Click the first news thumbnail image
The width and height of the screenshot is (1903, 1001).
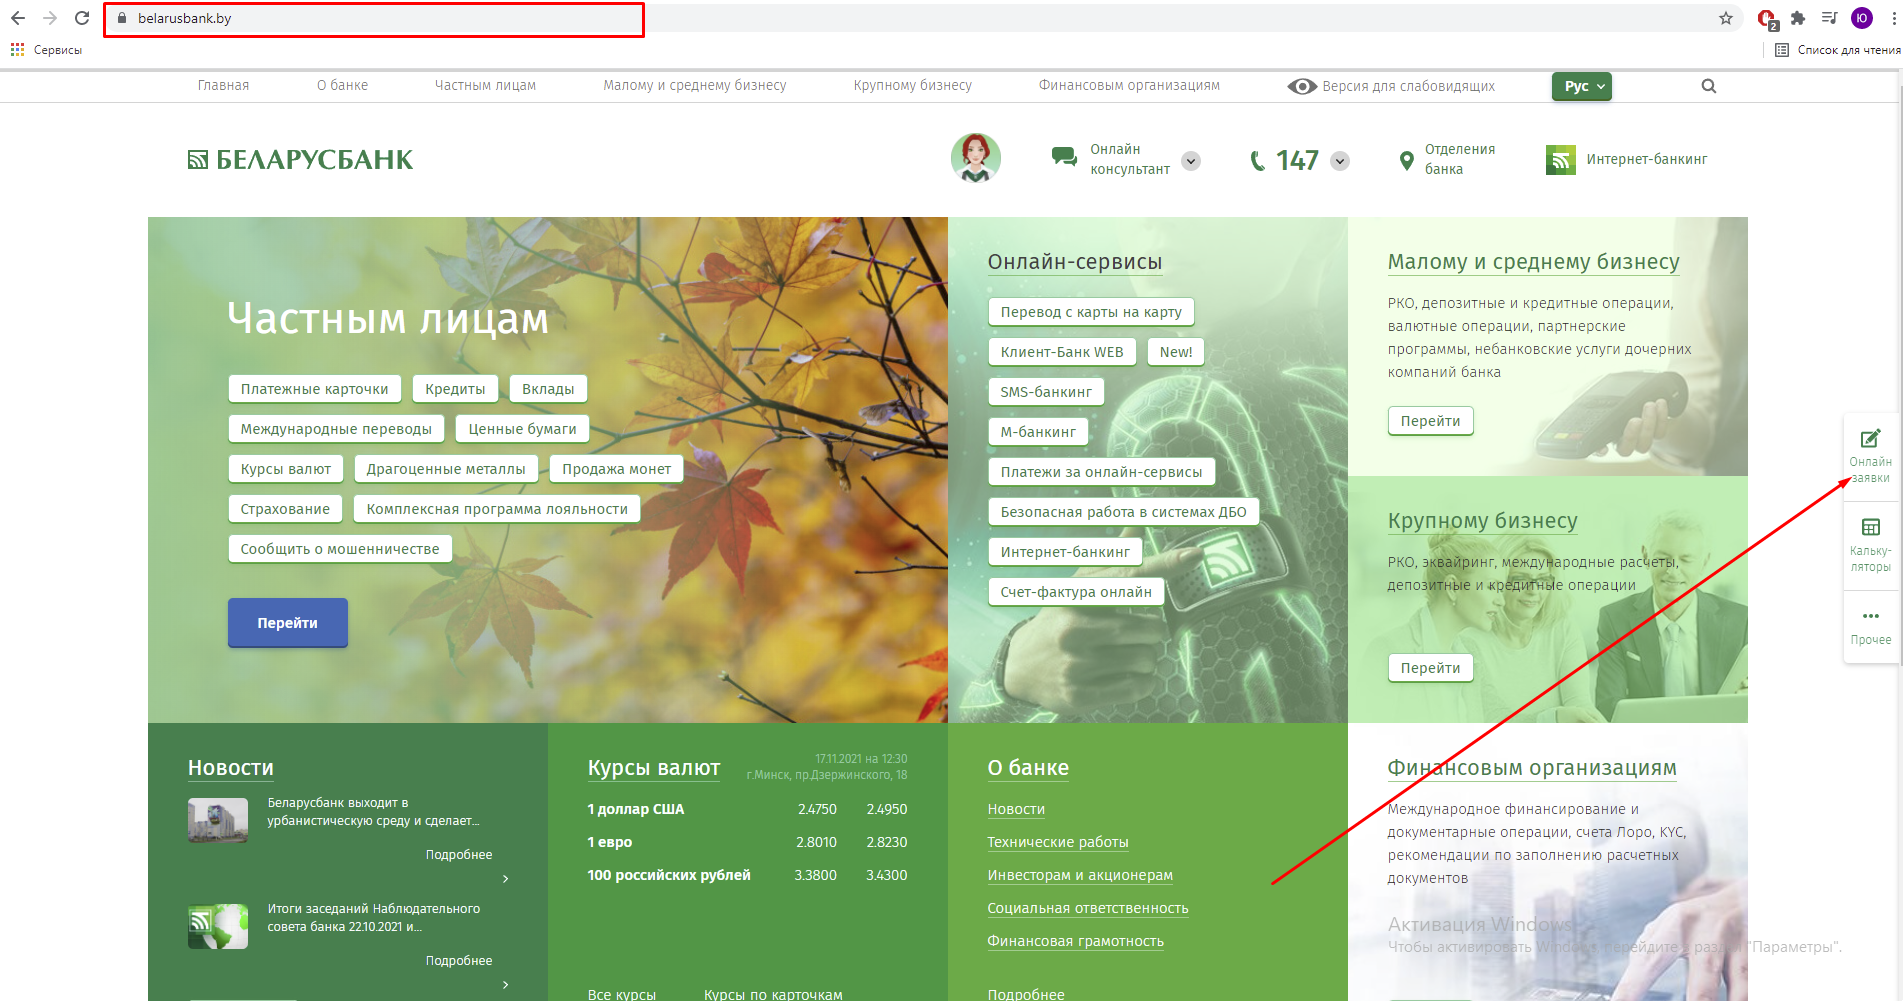pyautogui.click(x=218, y=821)
